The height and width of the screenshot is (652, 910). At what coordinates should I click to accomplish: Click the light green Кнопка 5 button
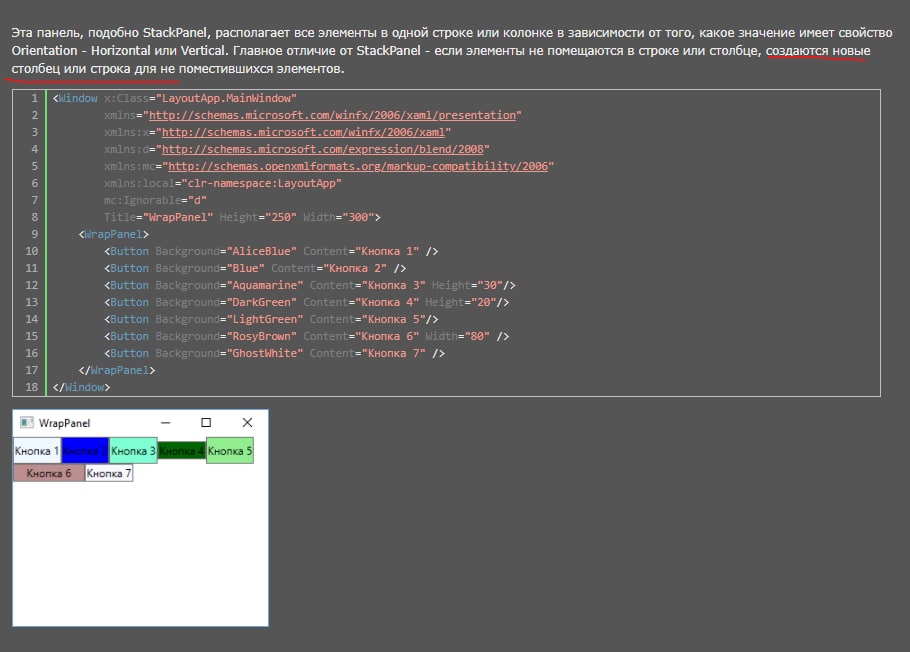[230, 451]
